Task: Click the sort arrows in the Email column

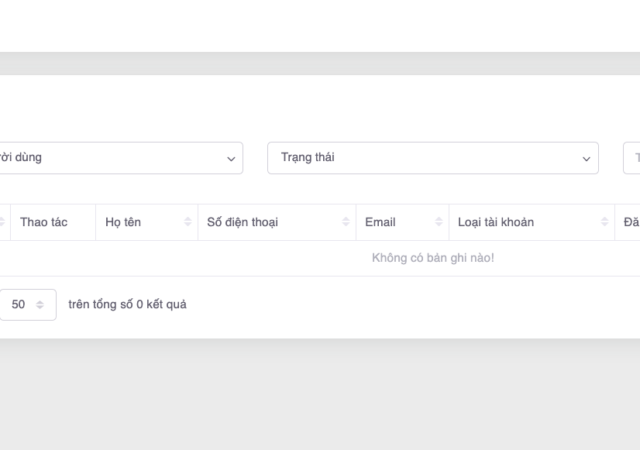Action: coord(439,222)
